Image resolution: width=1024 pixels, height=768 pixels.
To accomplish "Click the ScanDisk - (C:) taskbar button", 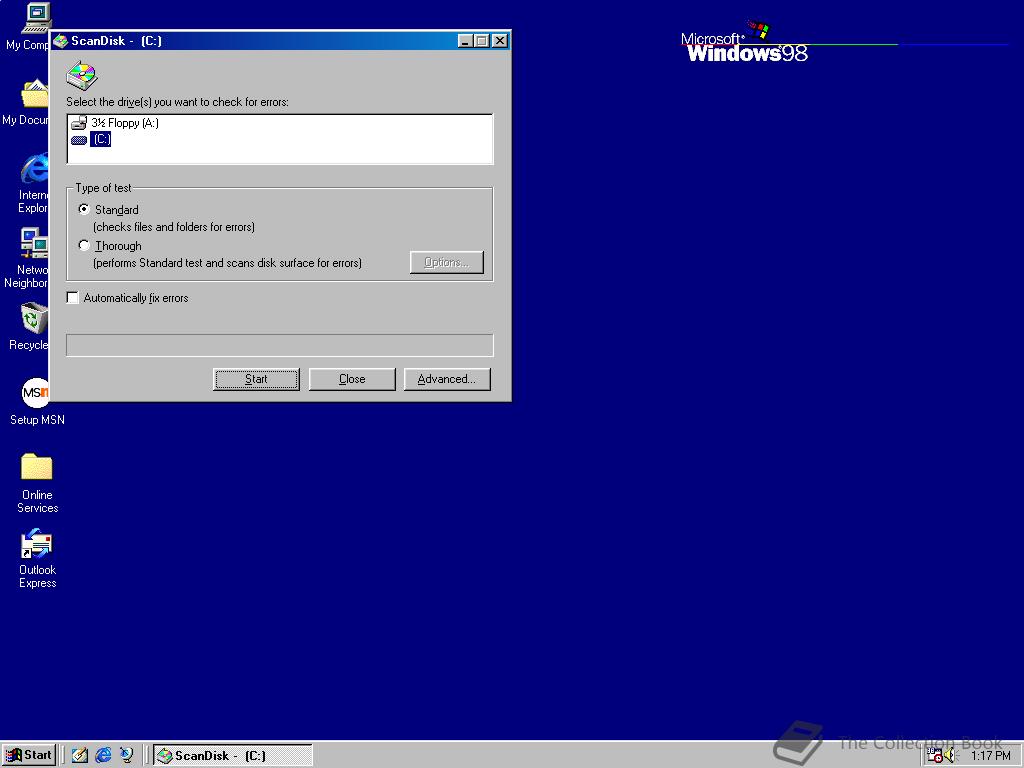I will coord(232,756).
